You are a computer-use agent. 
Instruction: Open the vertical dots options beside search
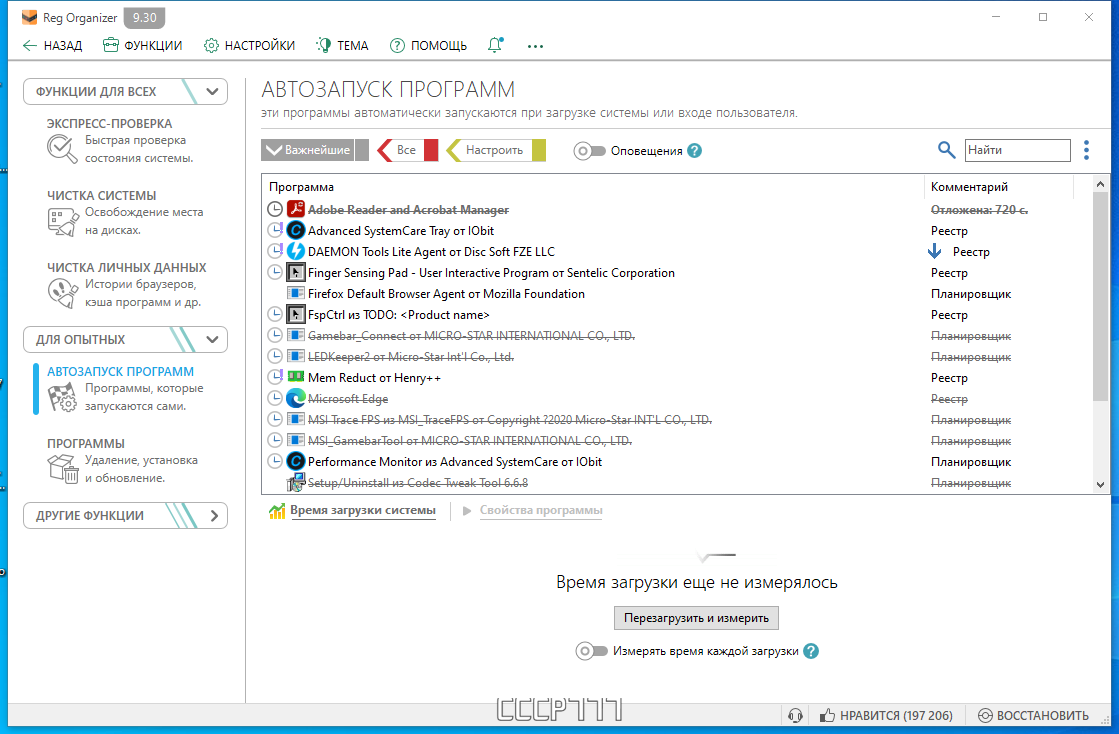[x=1086, y=150]
